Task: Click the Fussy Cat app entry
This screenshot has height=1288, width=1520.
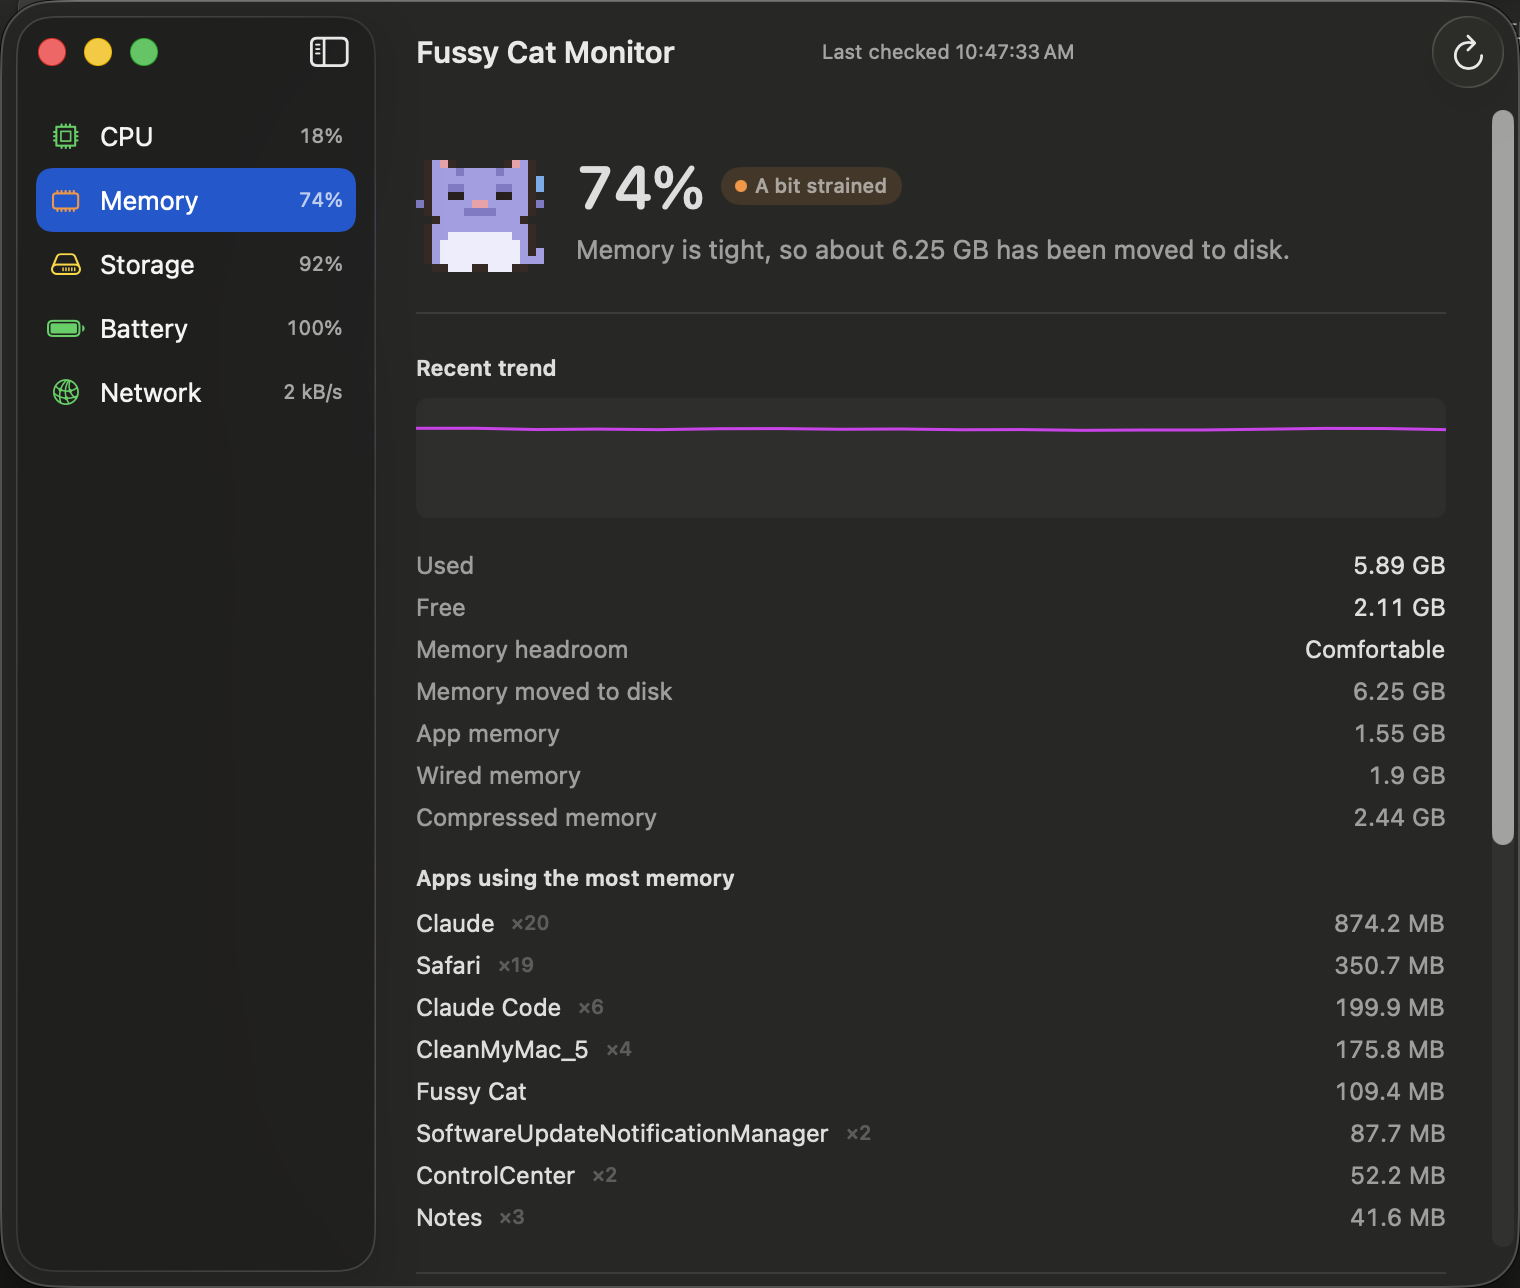Action: point(471,1092)
